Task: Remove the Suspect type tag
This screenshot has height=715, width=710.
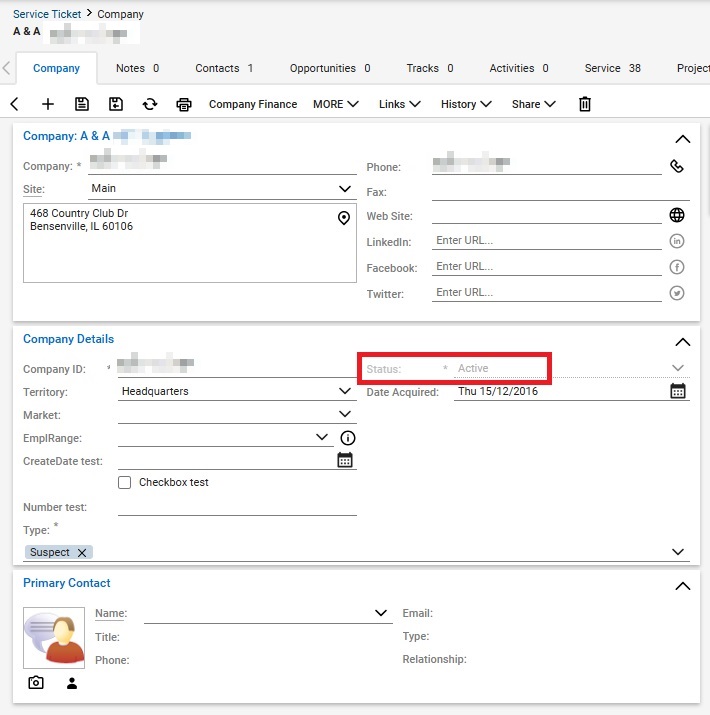Action: [82, 552]
